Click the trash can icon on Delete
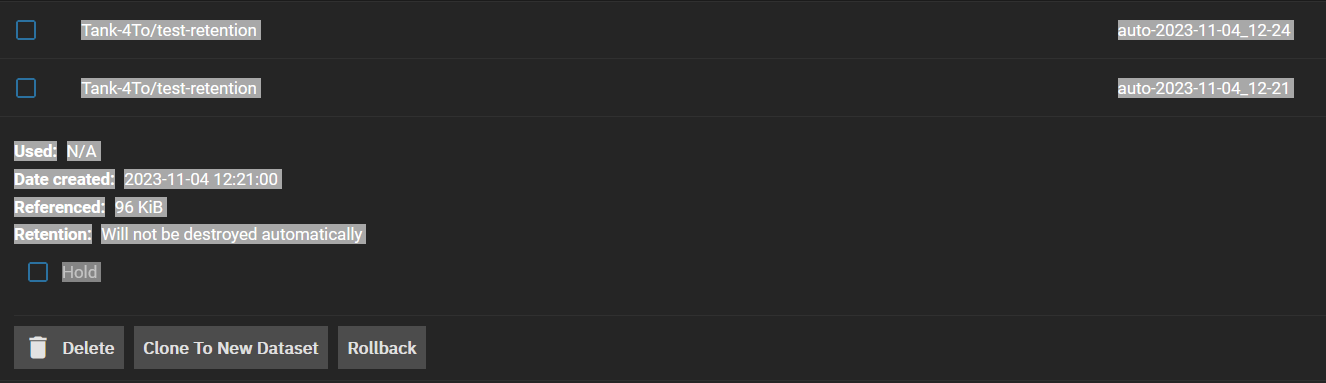Image resolution: width=1326 pixels, height=383 pixels. [38, 348]
